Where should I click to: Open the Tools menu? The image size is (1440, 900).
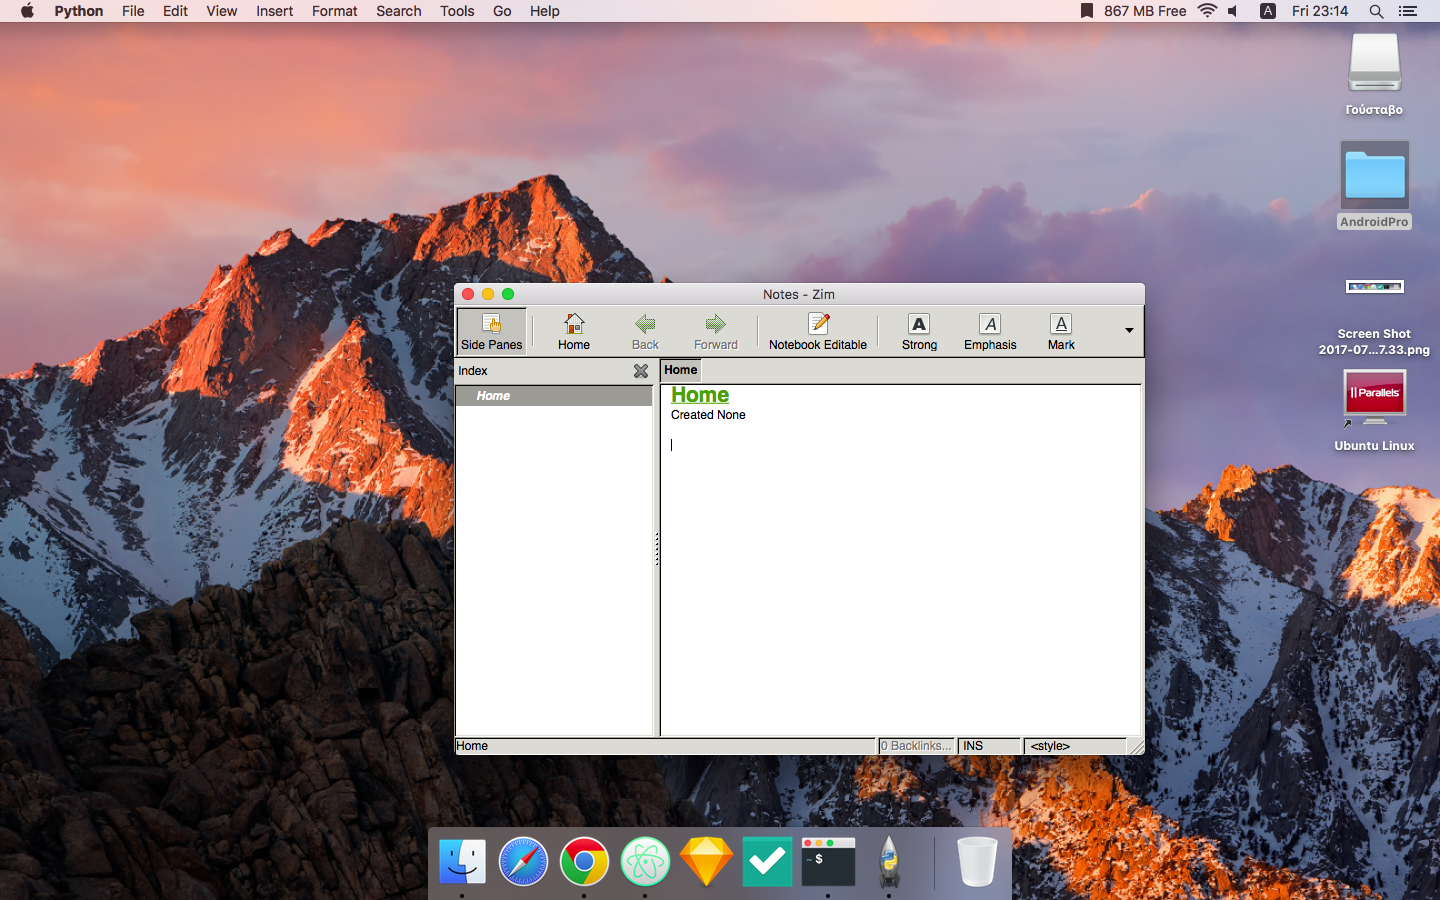(457, 11)
